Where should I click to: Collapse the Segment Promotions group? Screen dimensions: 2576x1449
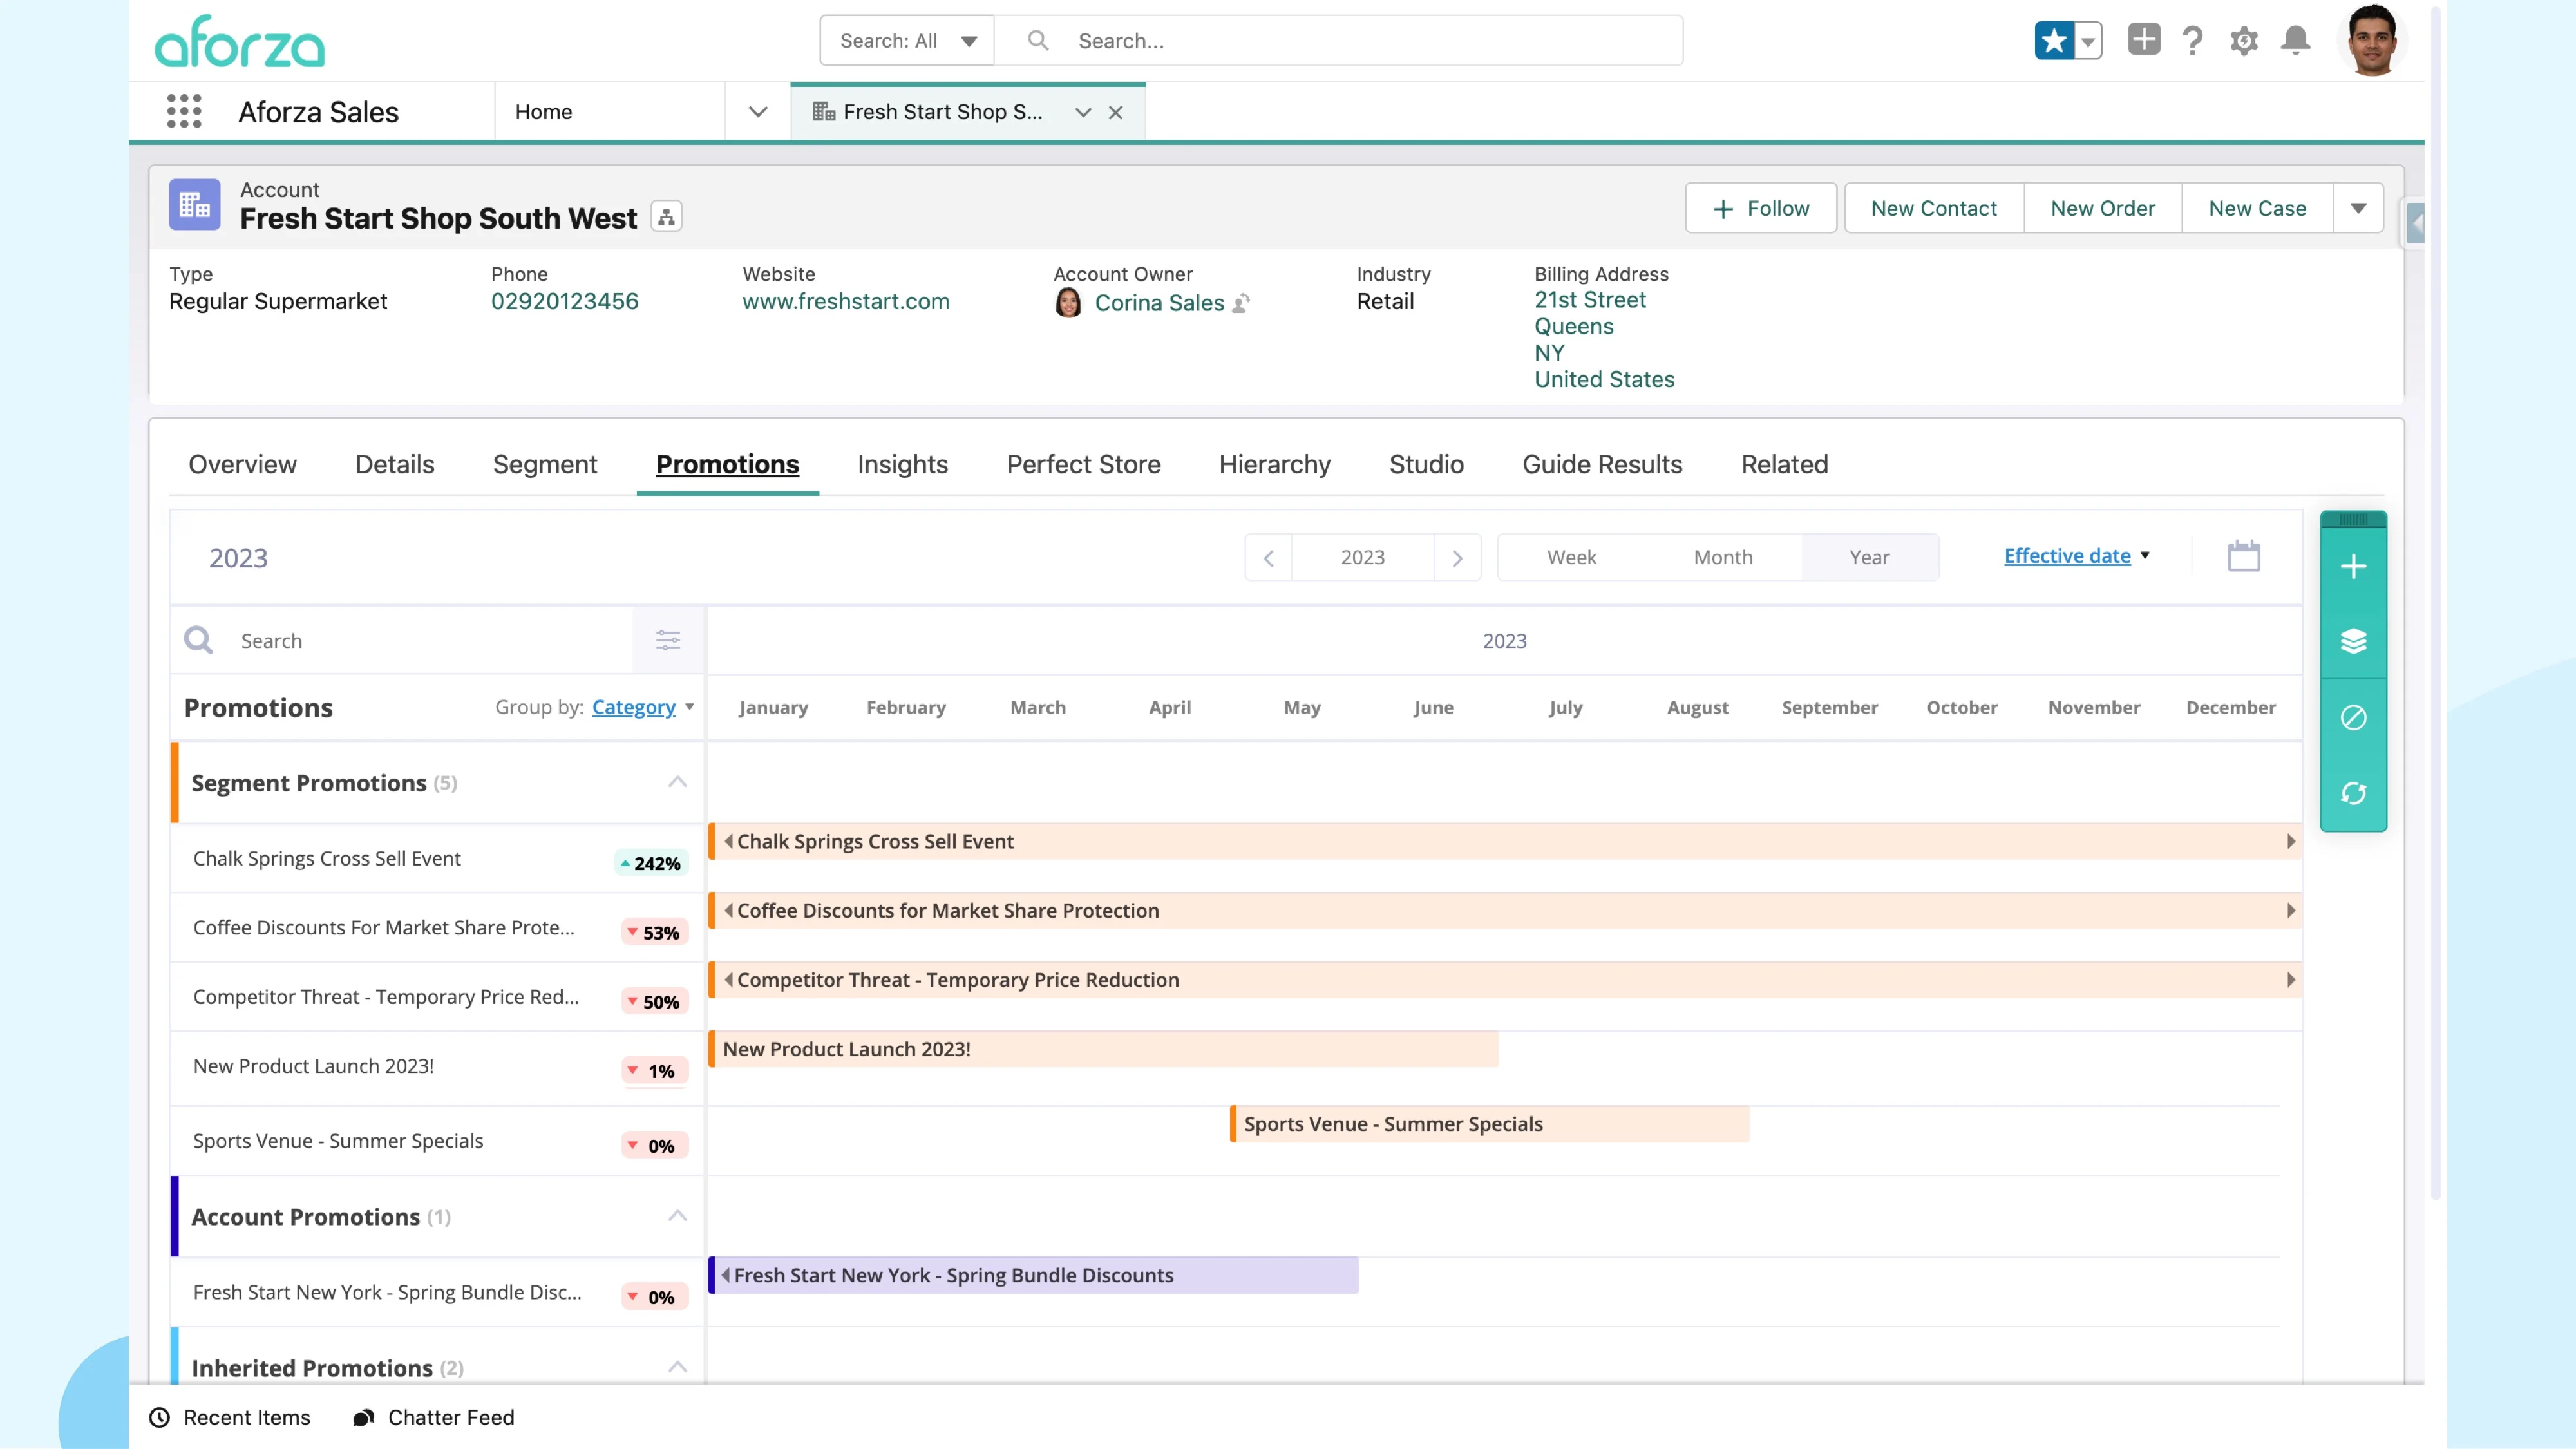click(677, 782)
